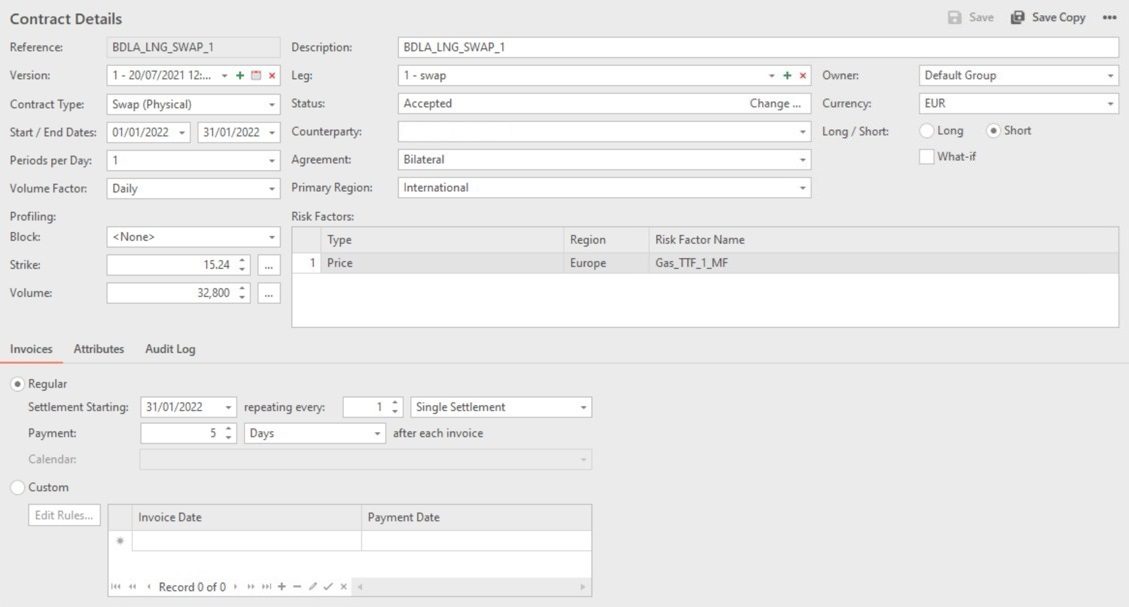The width and height of the screenshot is (1129, 607).
Task: Open the Audit Log tab
Action: pos(170,349)
